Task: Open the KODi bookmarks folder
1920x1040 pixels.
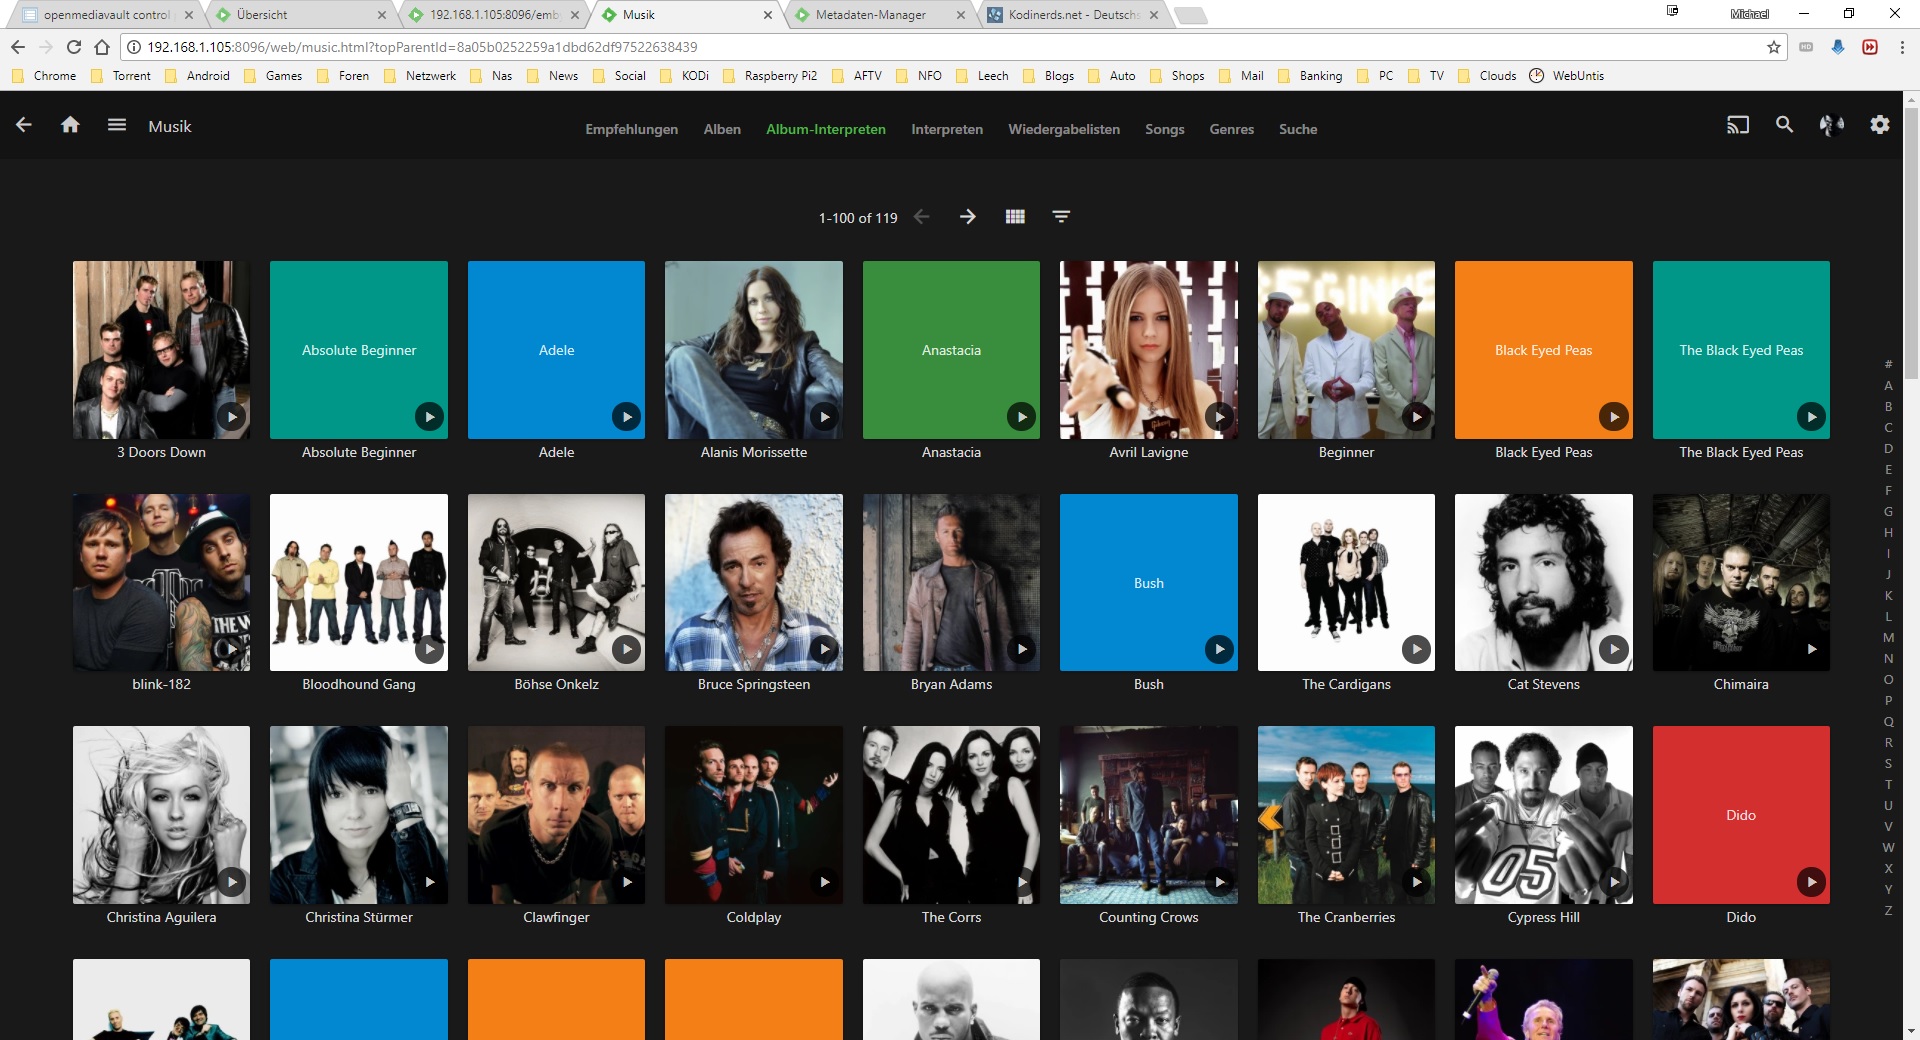Action: 685,76
